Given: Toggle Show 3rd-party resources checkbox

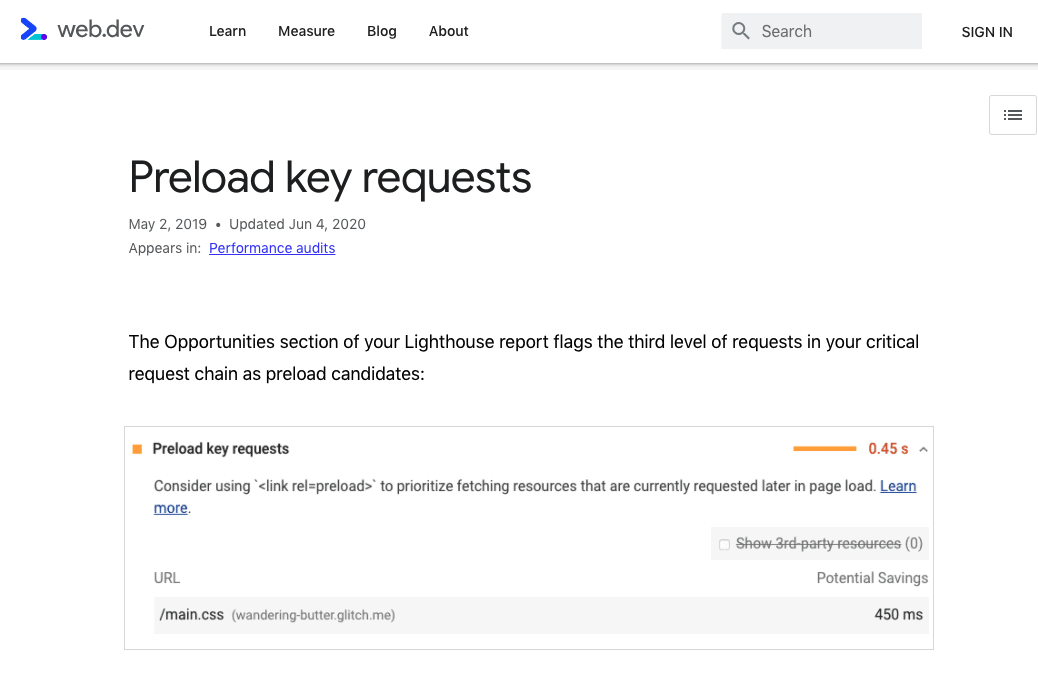Looking at the screenshot, I should (724, 545).
